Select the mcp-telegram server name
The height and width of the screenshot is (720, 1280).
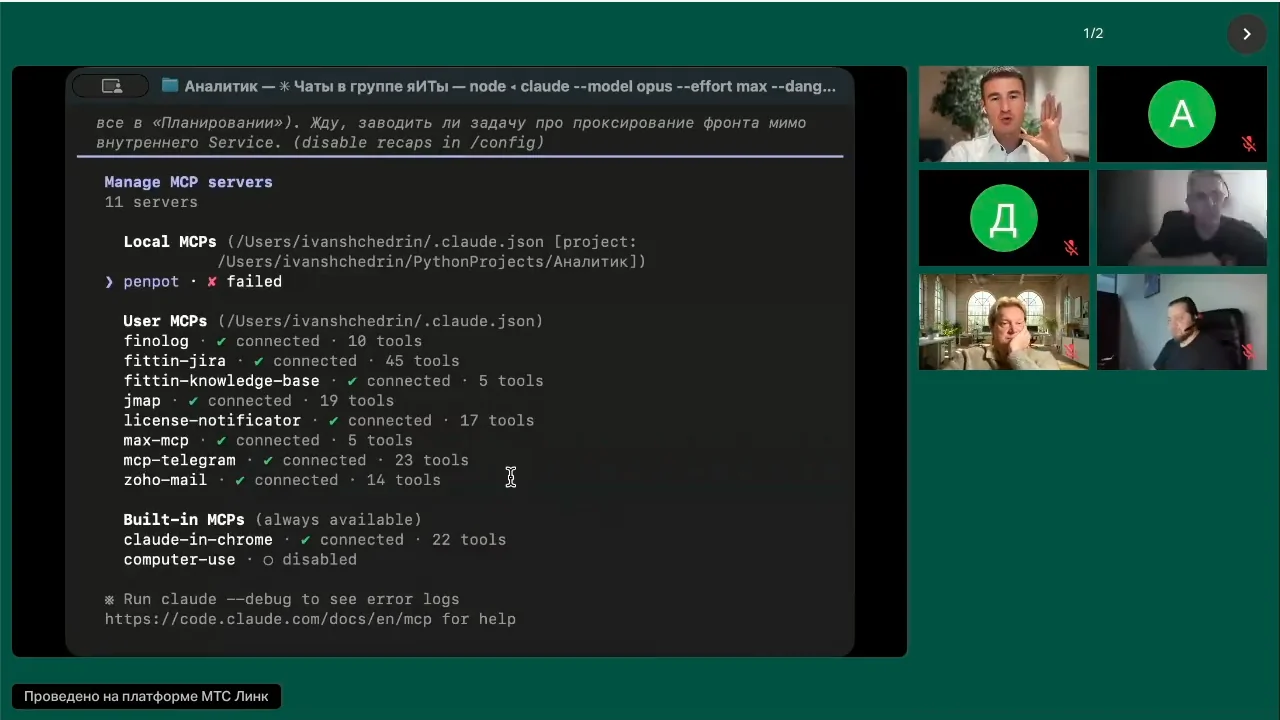point(179,461)
